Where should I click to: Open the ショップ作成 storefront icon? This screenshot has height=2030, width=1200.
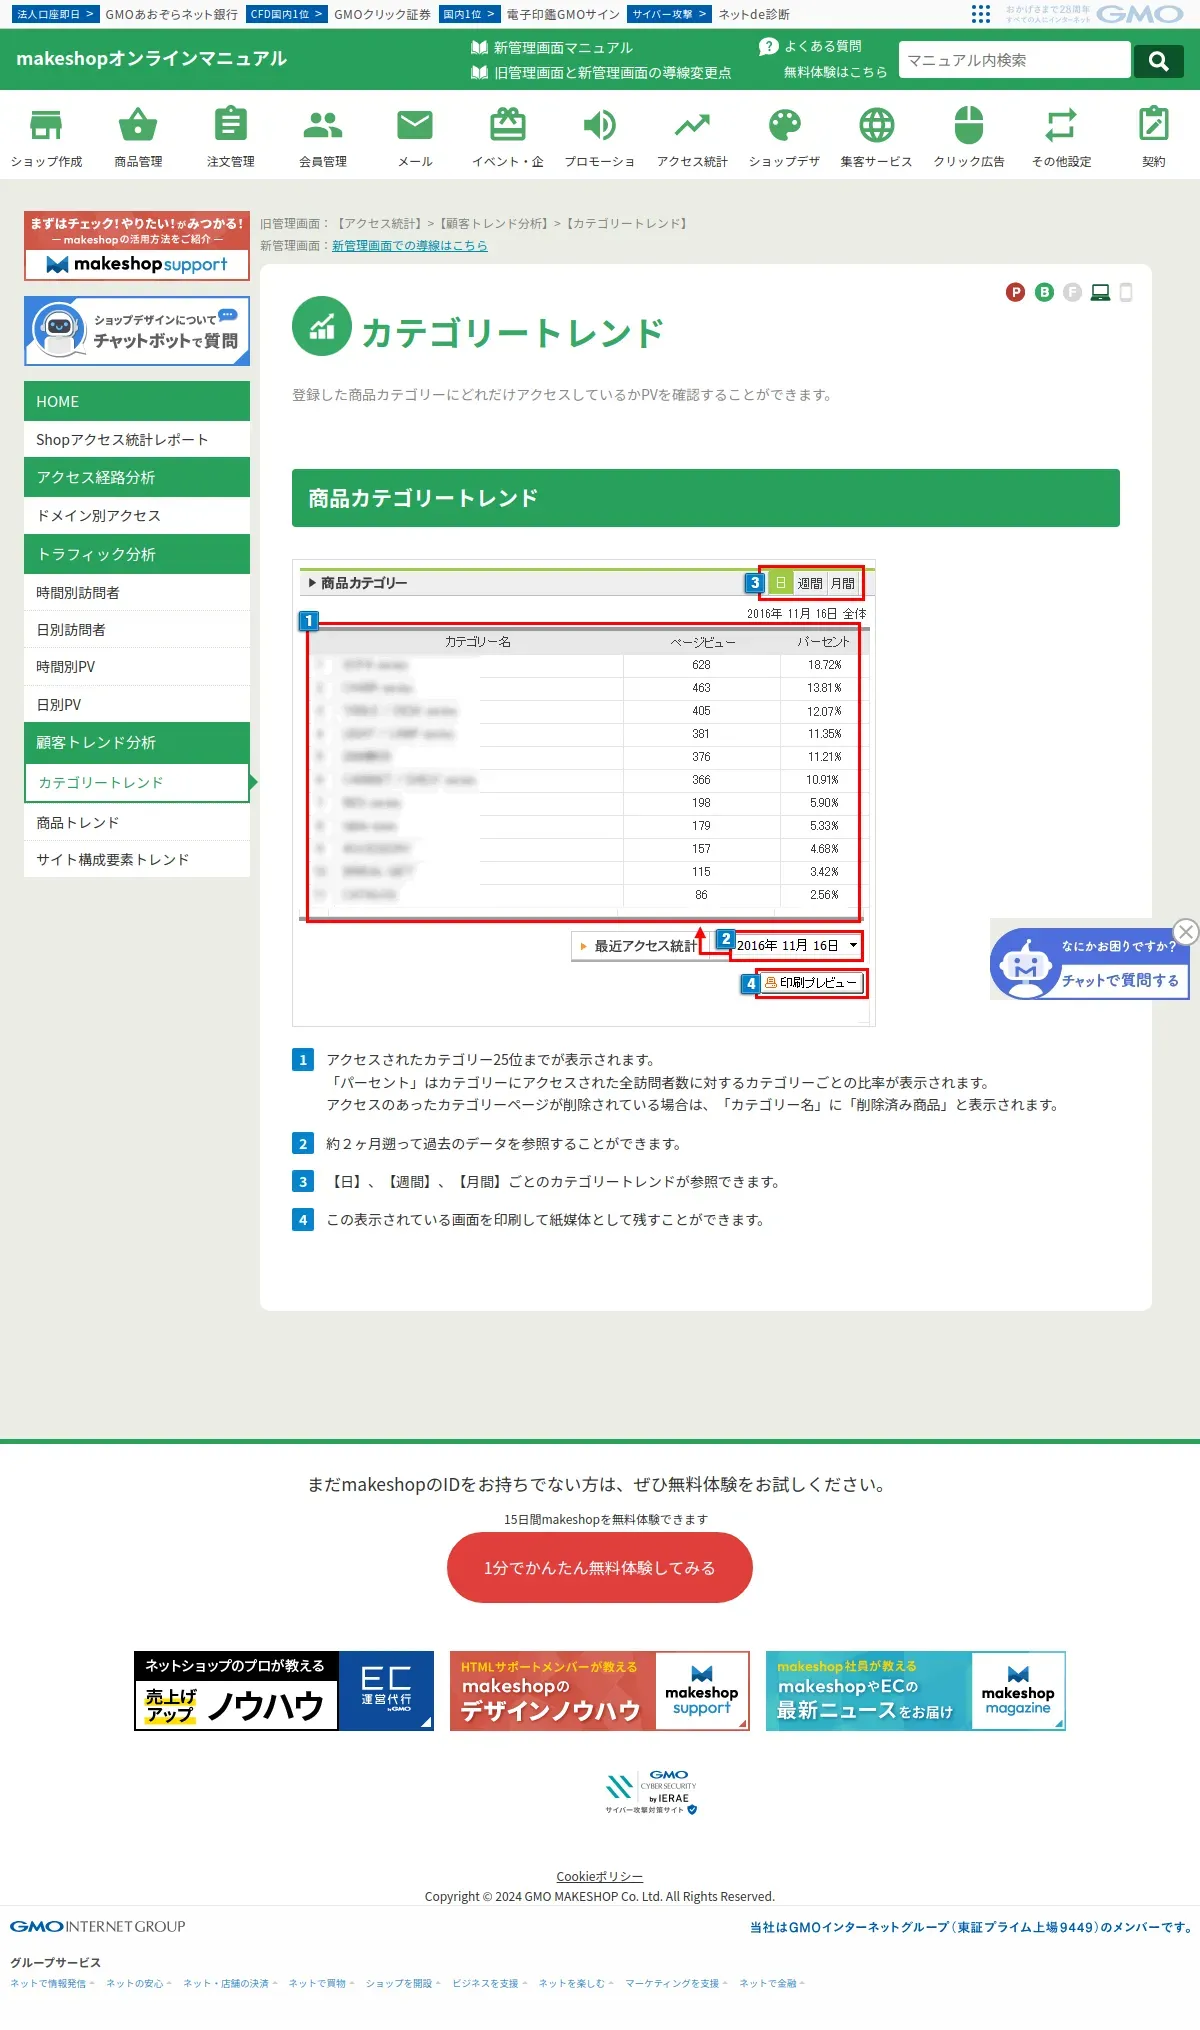coord(46,125)
